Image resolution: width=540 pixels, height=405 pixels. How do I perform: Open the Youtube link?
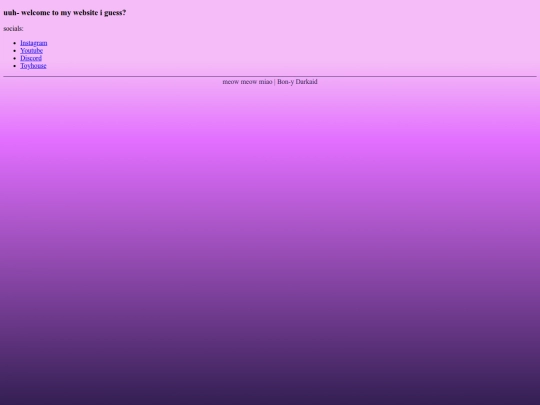(x=31, y=51)
